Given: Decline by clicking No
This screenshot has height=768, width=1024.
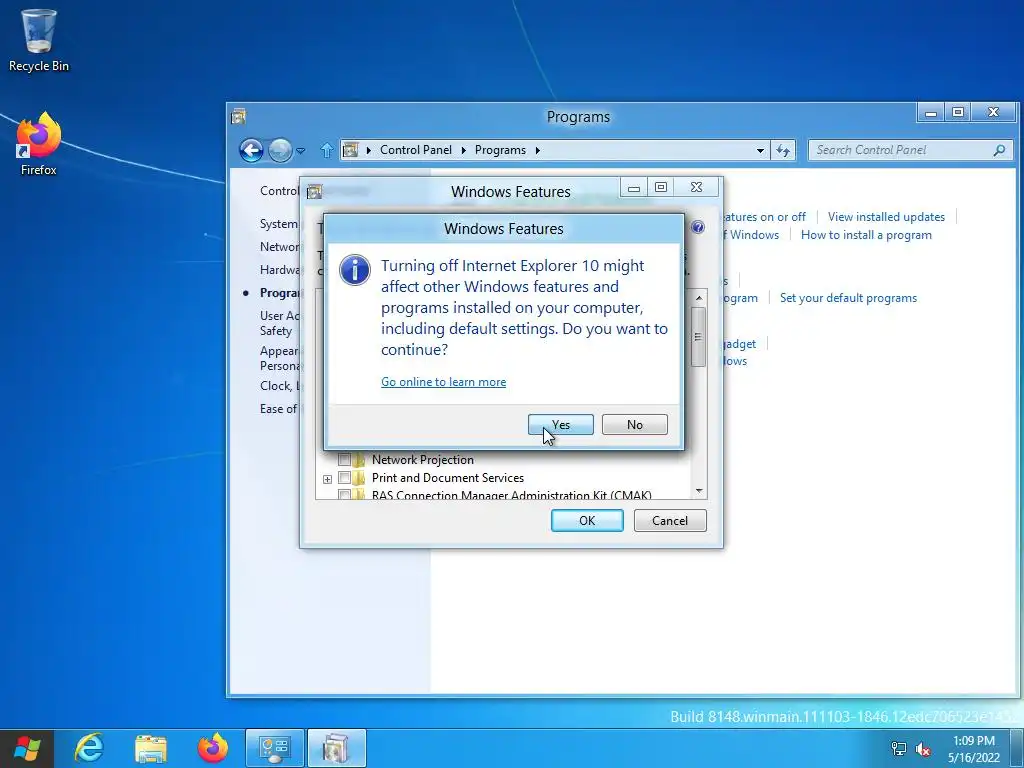Looking at the screenshot, I should point(634,424).
